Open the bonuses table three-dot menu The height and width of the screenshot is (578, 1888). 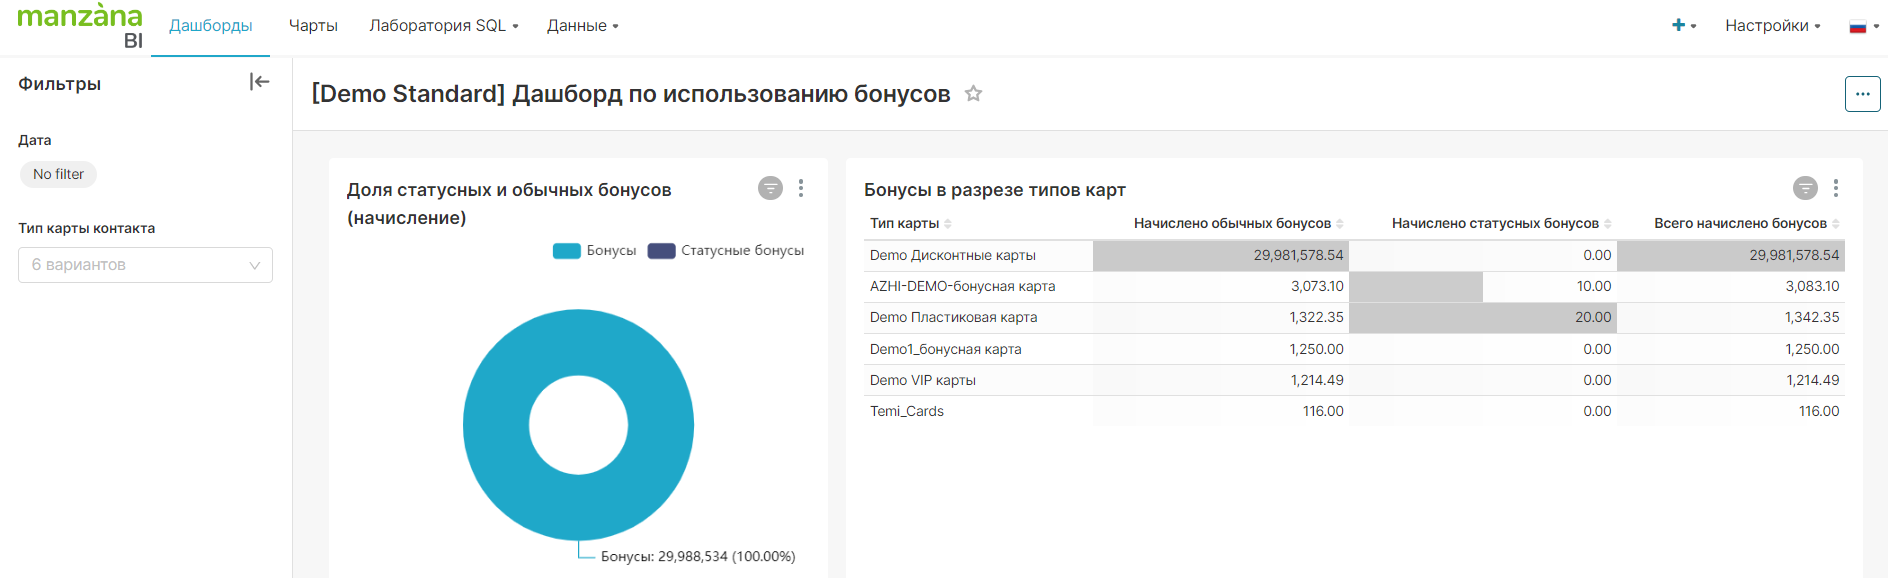tap(1836, 188)
